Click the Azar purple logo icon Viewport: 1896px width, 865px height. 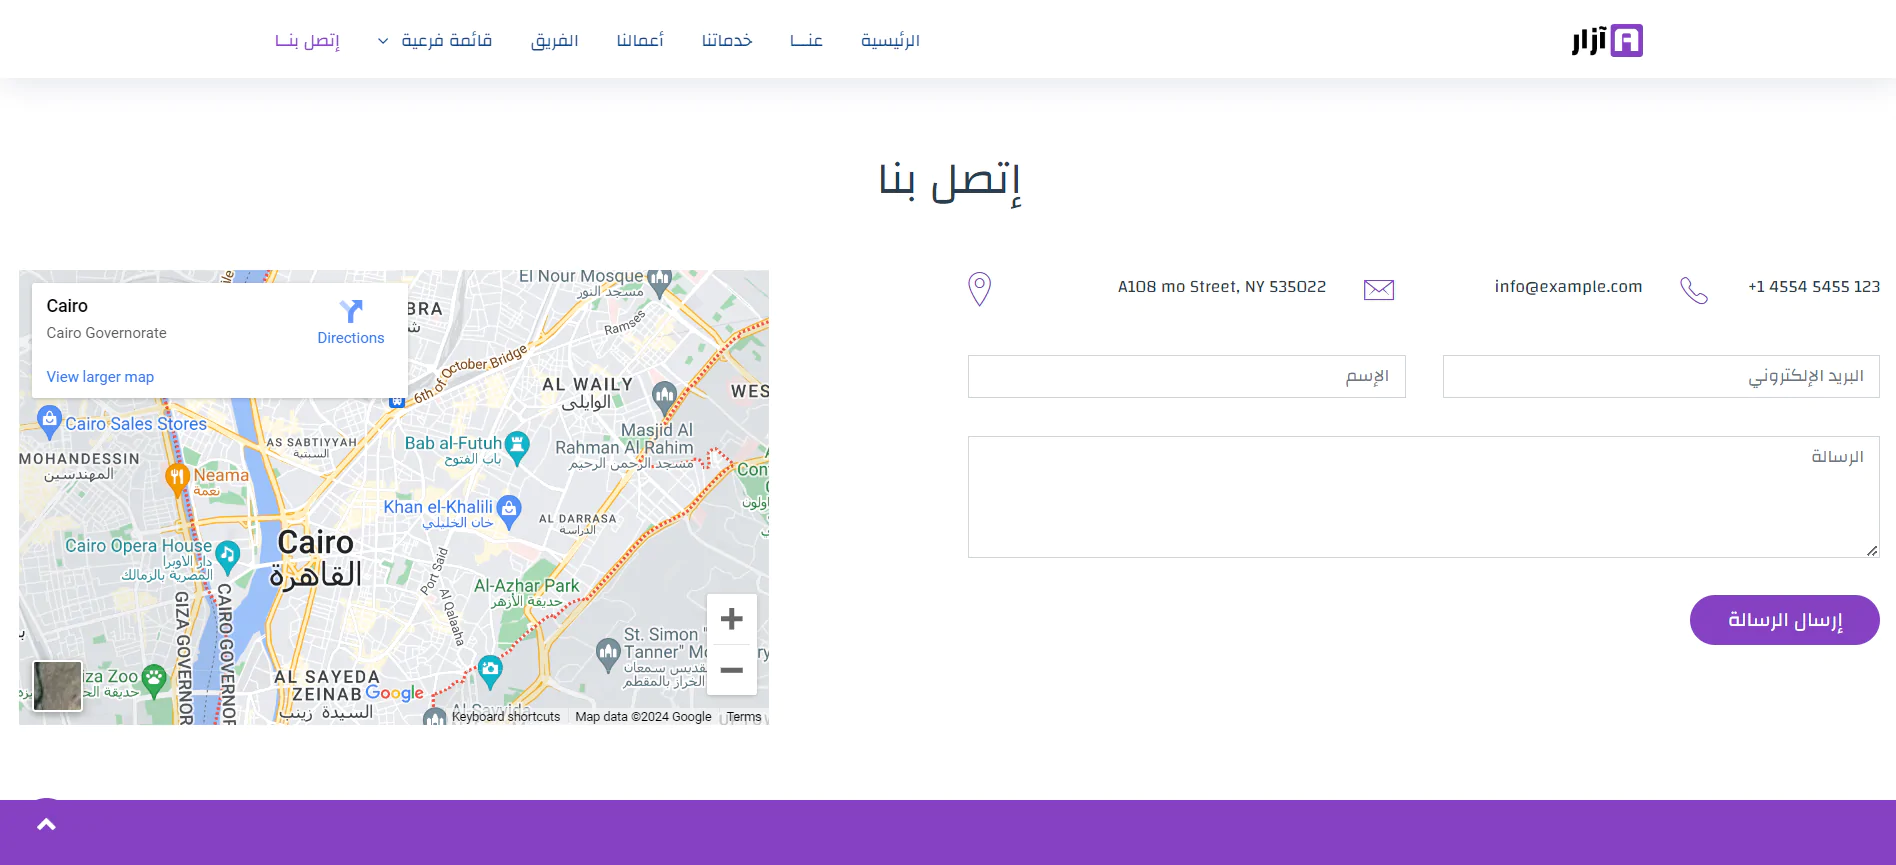(x=1626, y=41)
